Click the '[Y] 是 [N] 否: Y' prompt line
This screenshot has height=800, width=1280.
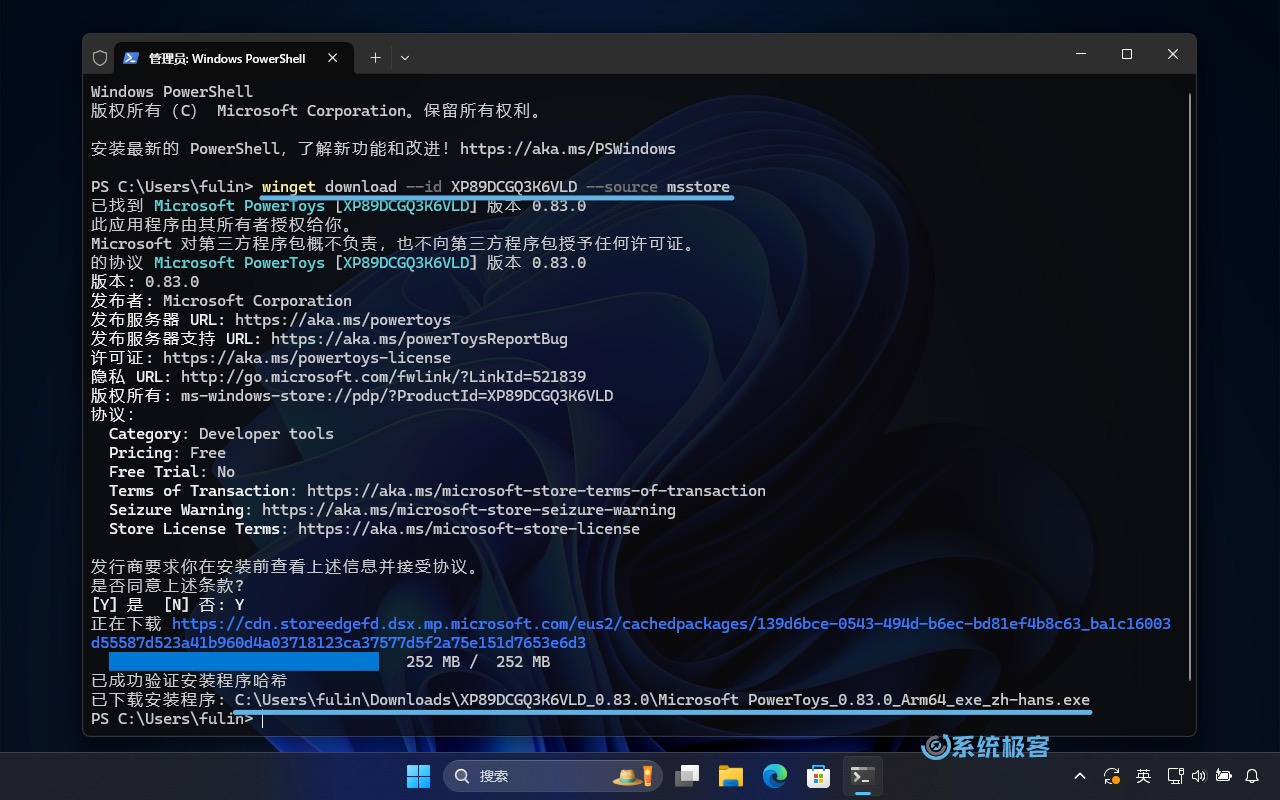pos(167,605)
